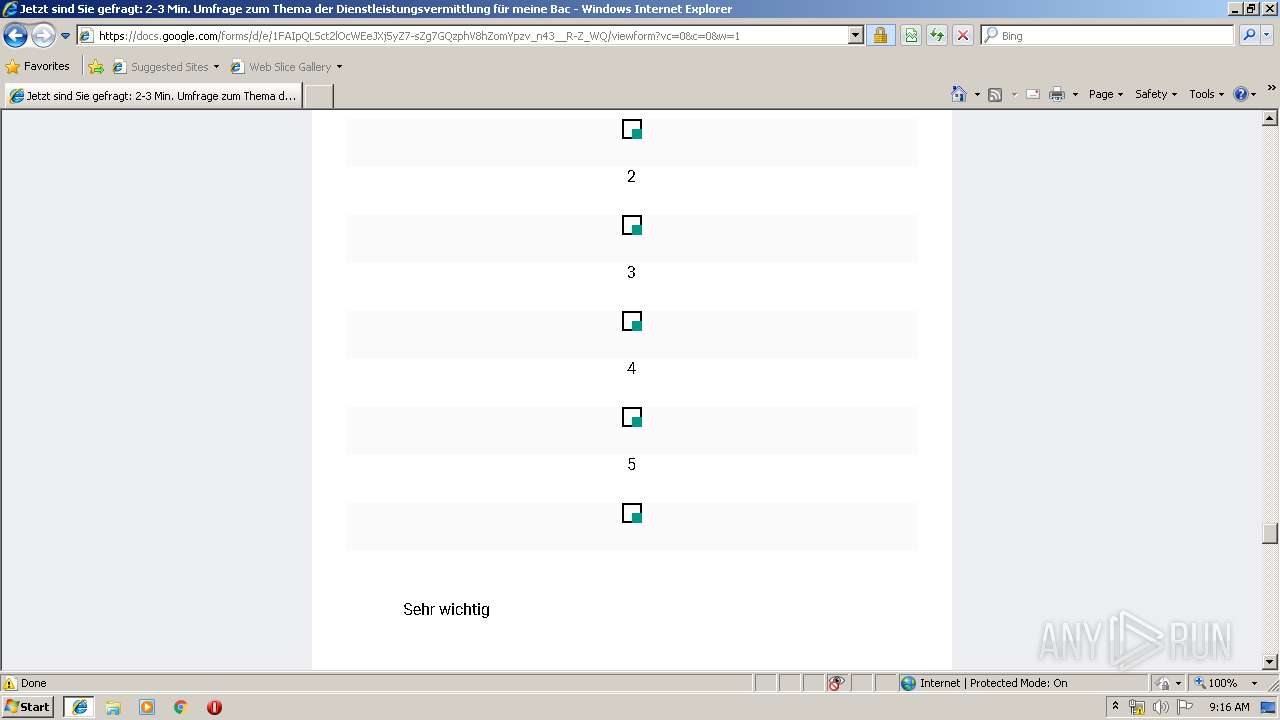Open the Page menu

pyautogui.click(x=1105, y=94)
